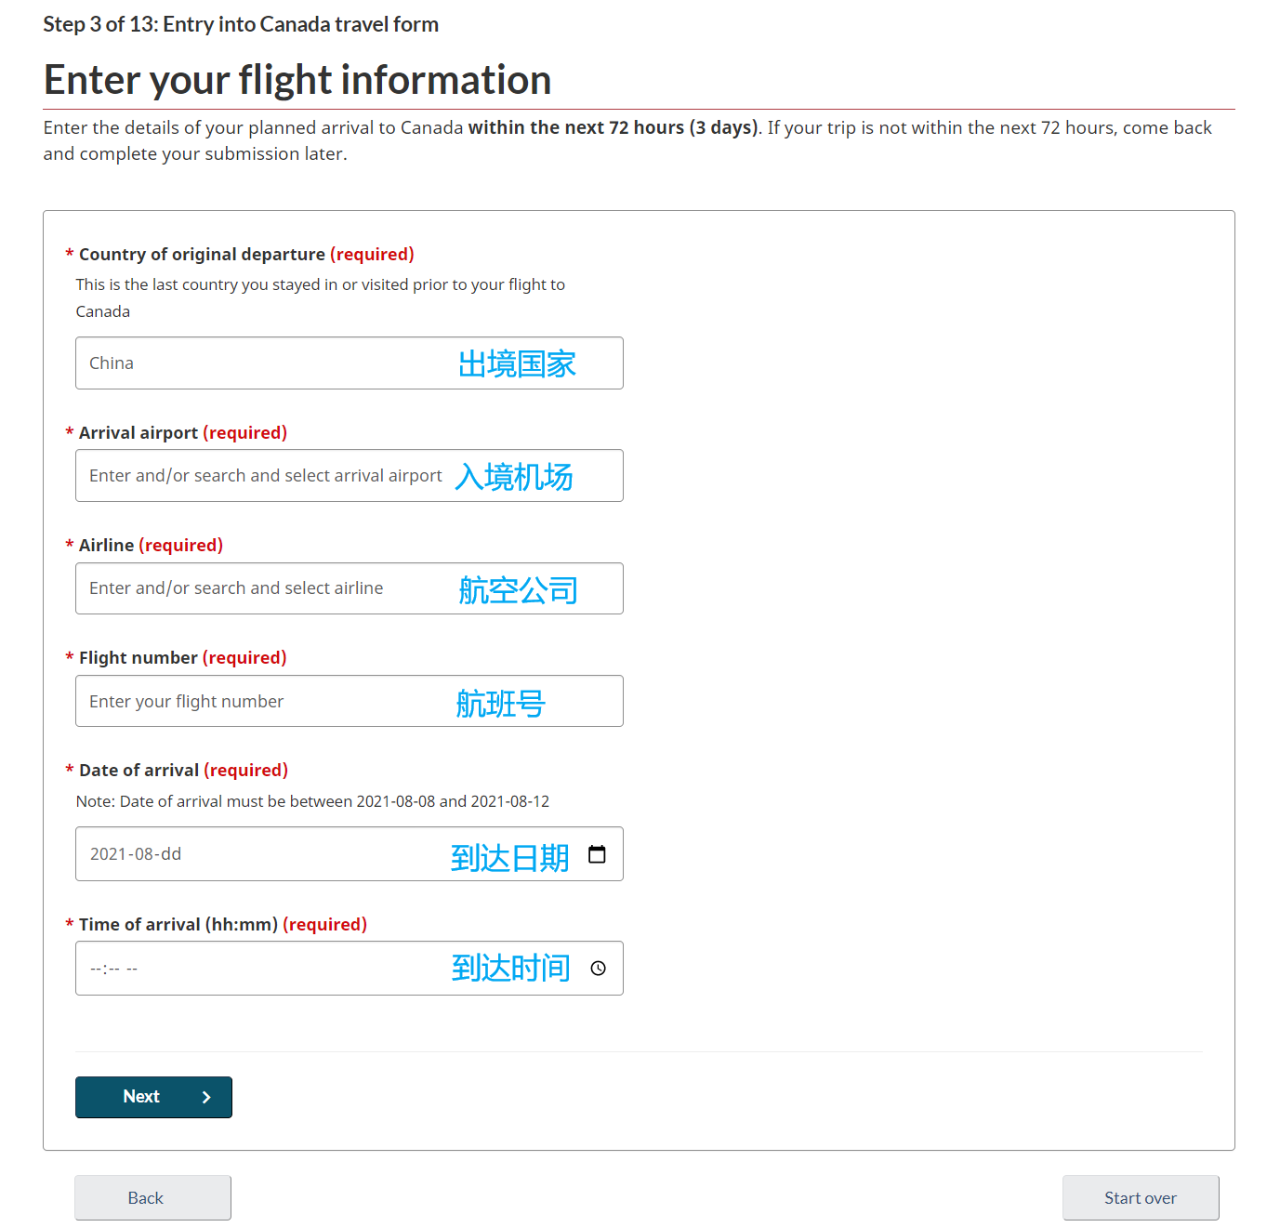This screenshot has height=1225, width=1280.
Task: Click into the Flight number input
Action: point(349,701)
